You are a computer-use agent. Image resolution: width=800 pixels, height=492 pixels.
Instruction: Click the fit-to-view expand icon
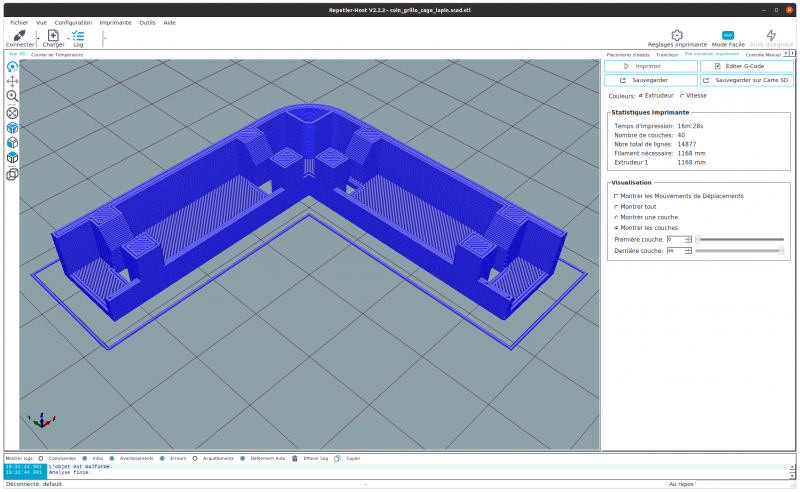[12, 113]
